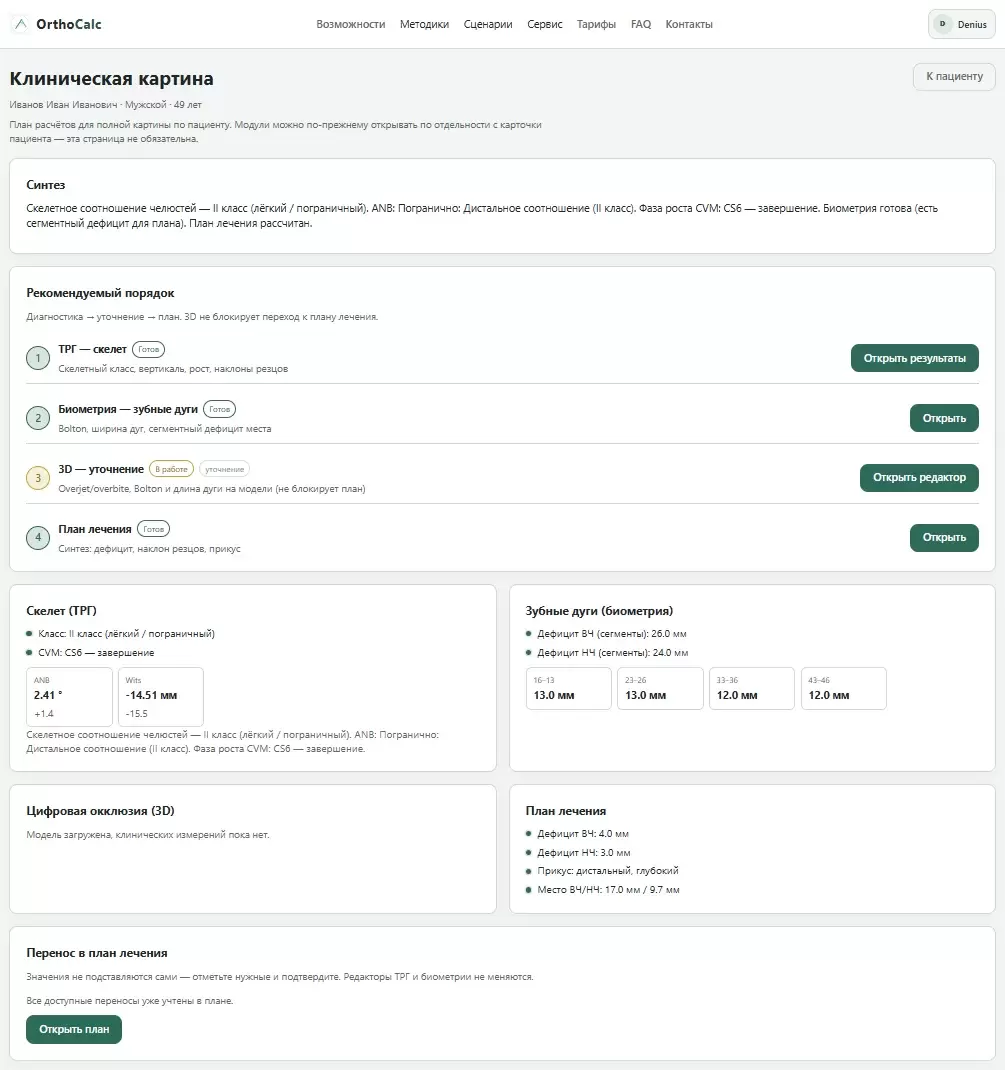Screen dimensions: 1005x1070
Task: Click the План лечения step title
Action: (x=95, y=529)
